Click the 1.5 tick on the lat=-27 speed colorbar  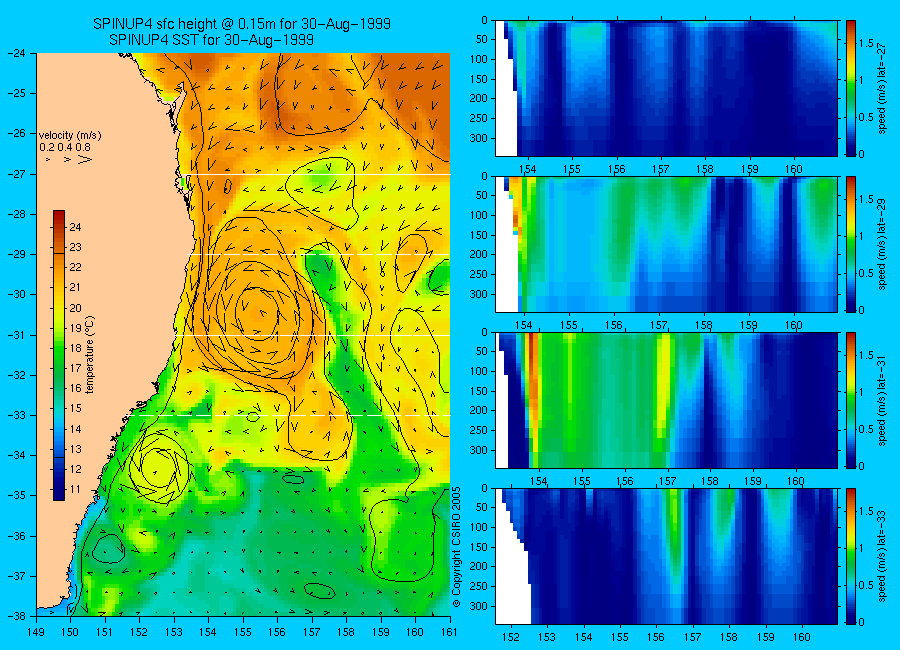tap(867, 44)
